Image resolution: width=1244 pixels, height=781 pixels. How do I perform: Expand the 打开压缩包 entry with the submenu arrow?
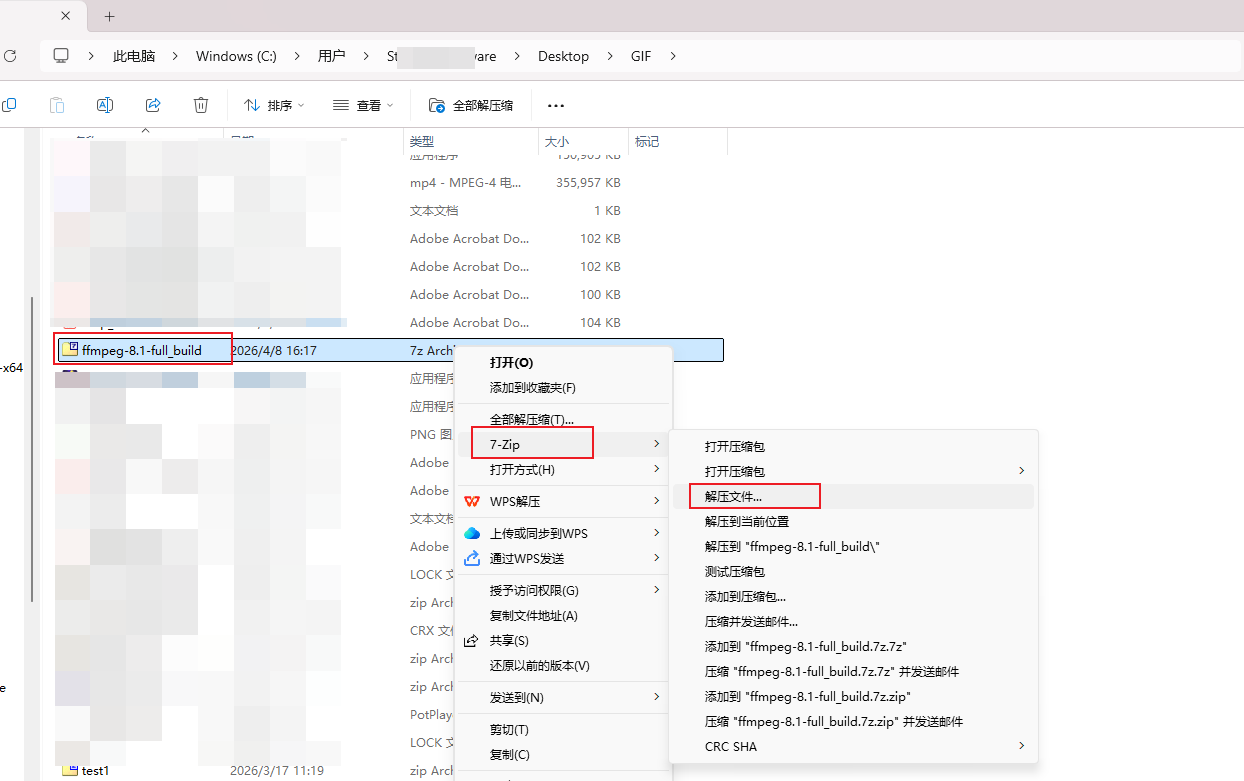[854, 471]
